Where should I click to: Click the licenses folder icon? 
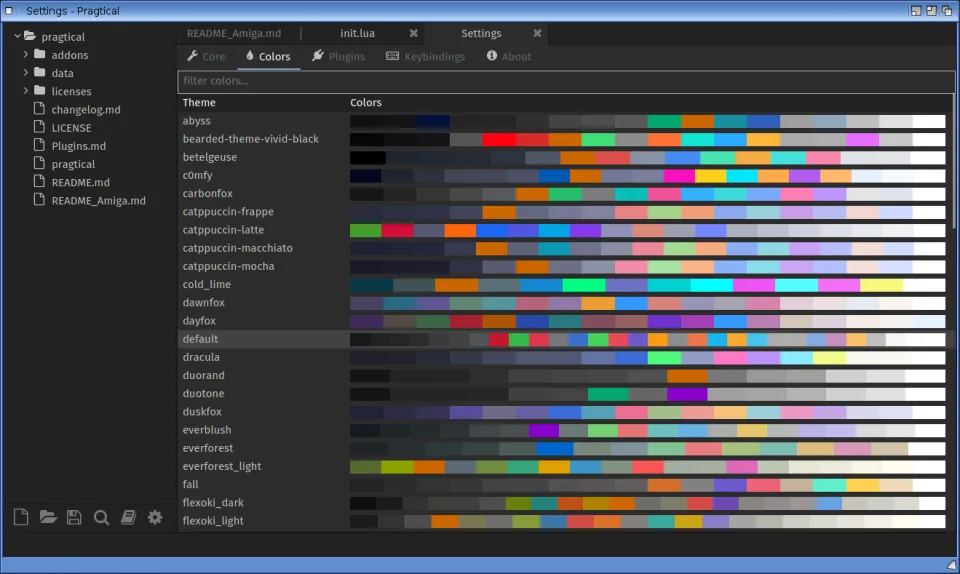(40, 91)
